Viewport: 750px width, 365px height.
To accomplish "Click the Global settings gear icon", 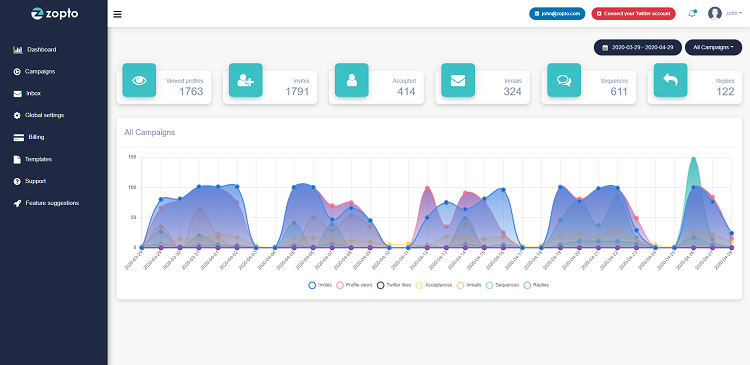I will point(17,115).
